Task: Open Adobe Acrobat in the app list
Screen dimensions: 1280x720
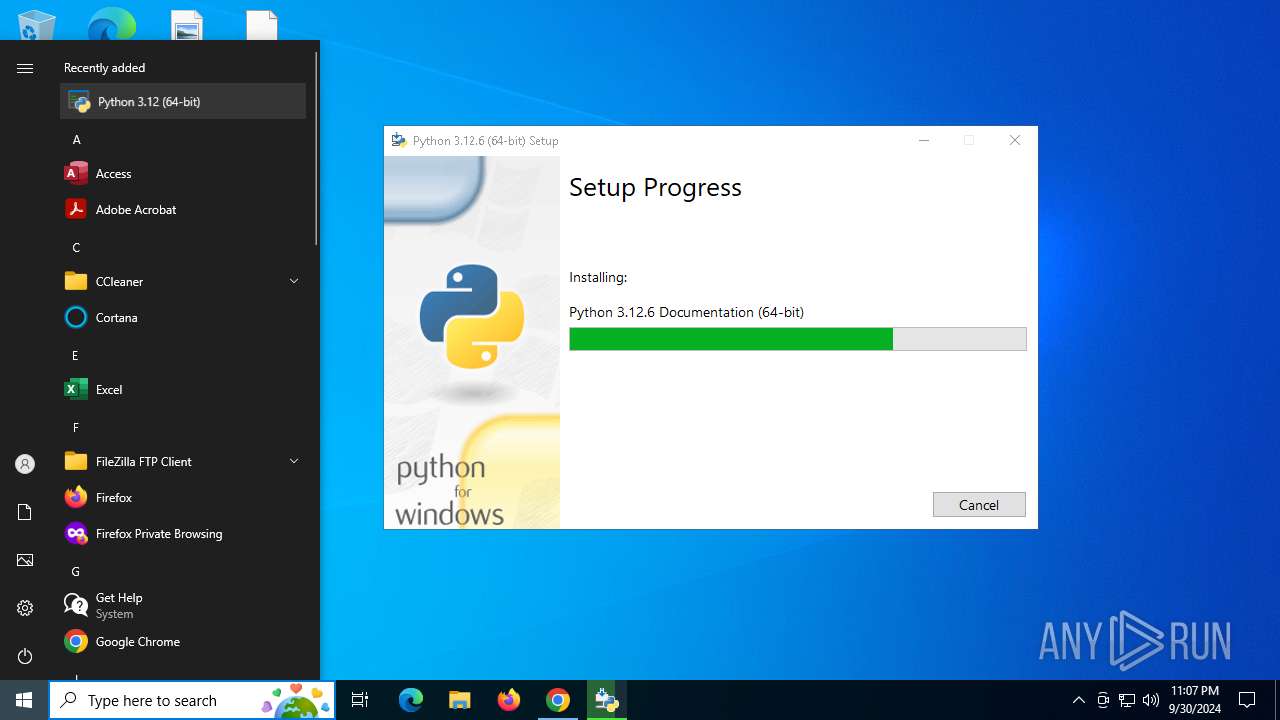Action: (x=183, y=209)
